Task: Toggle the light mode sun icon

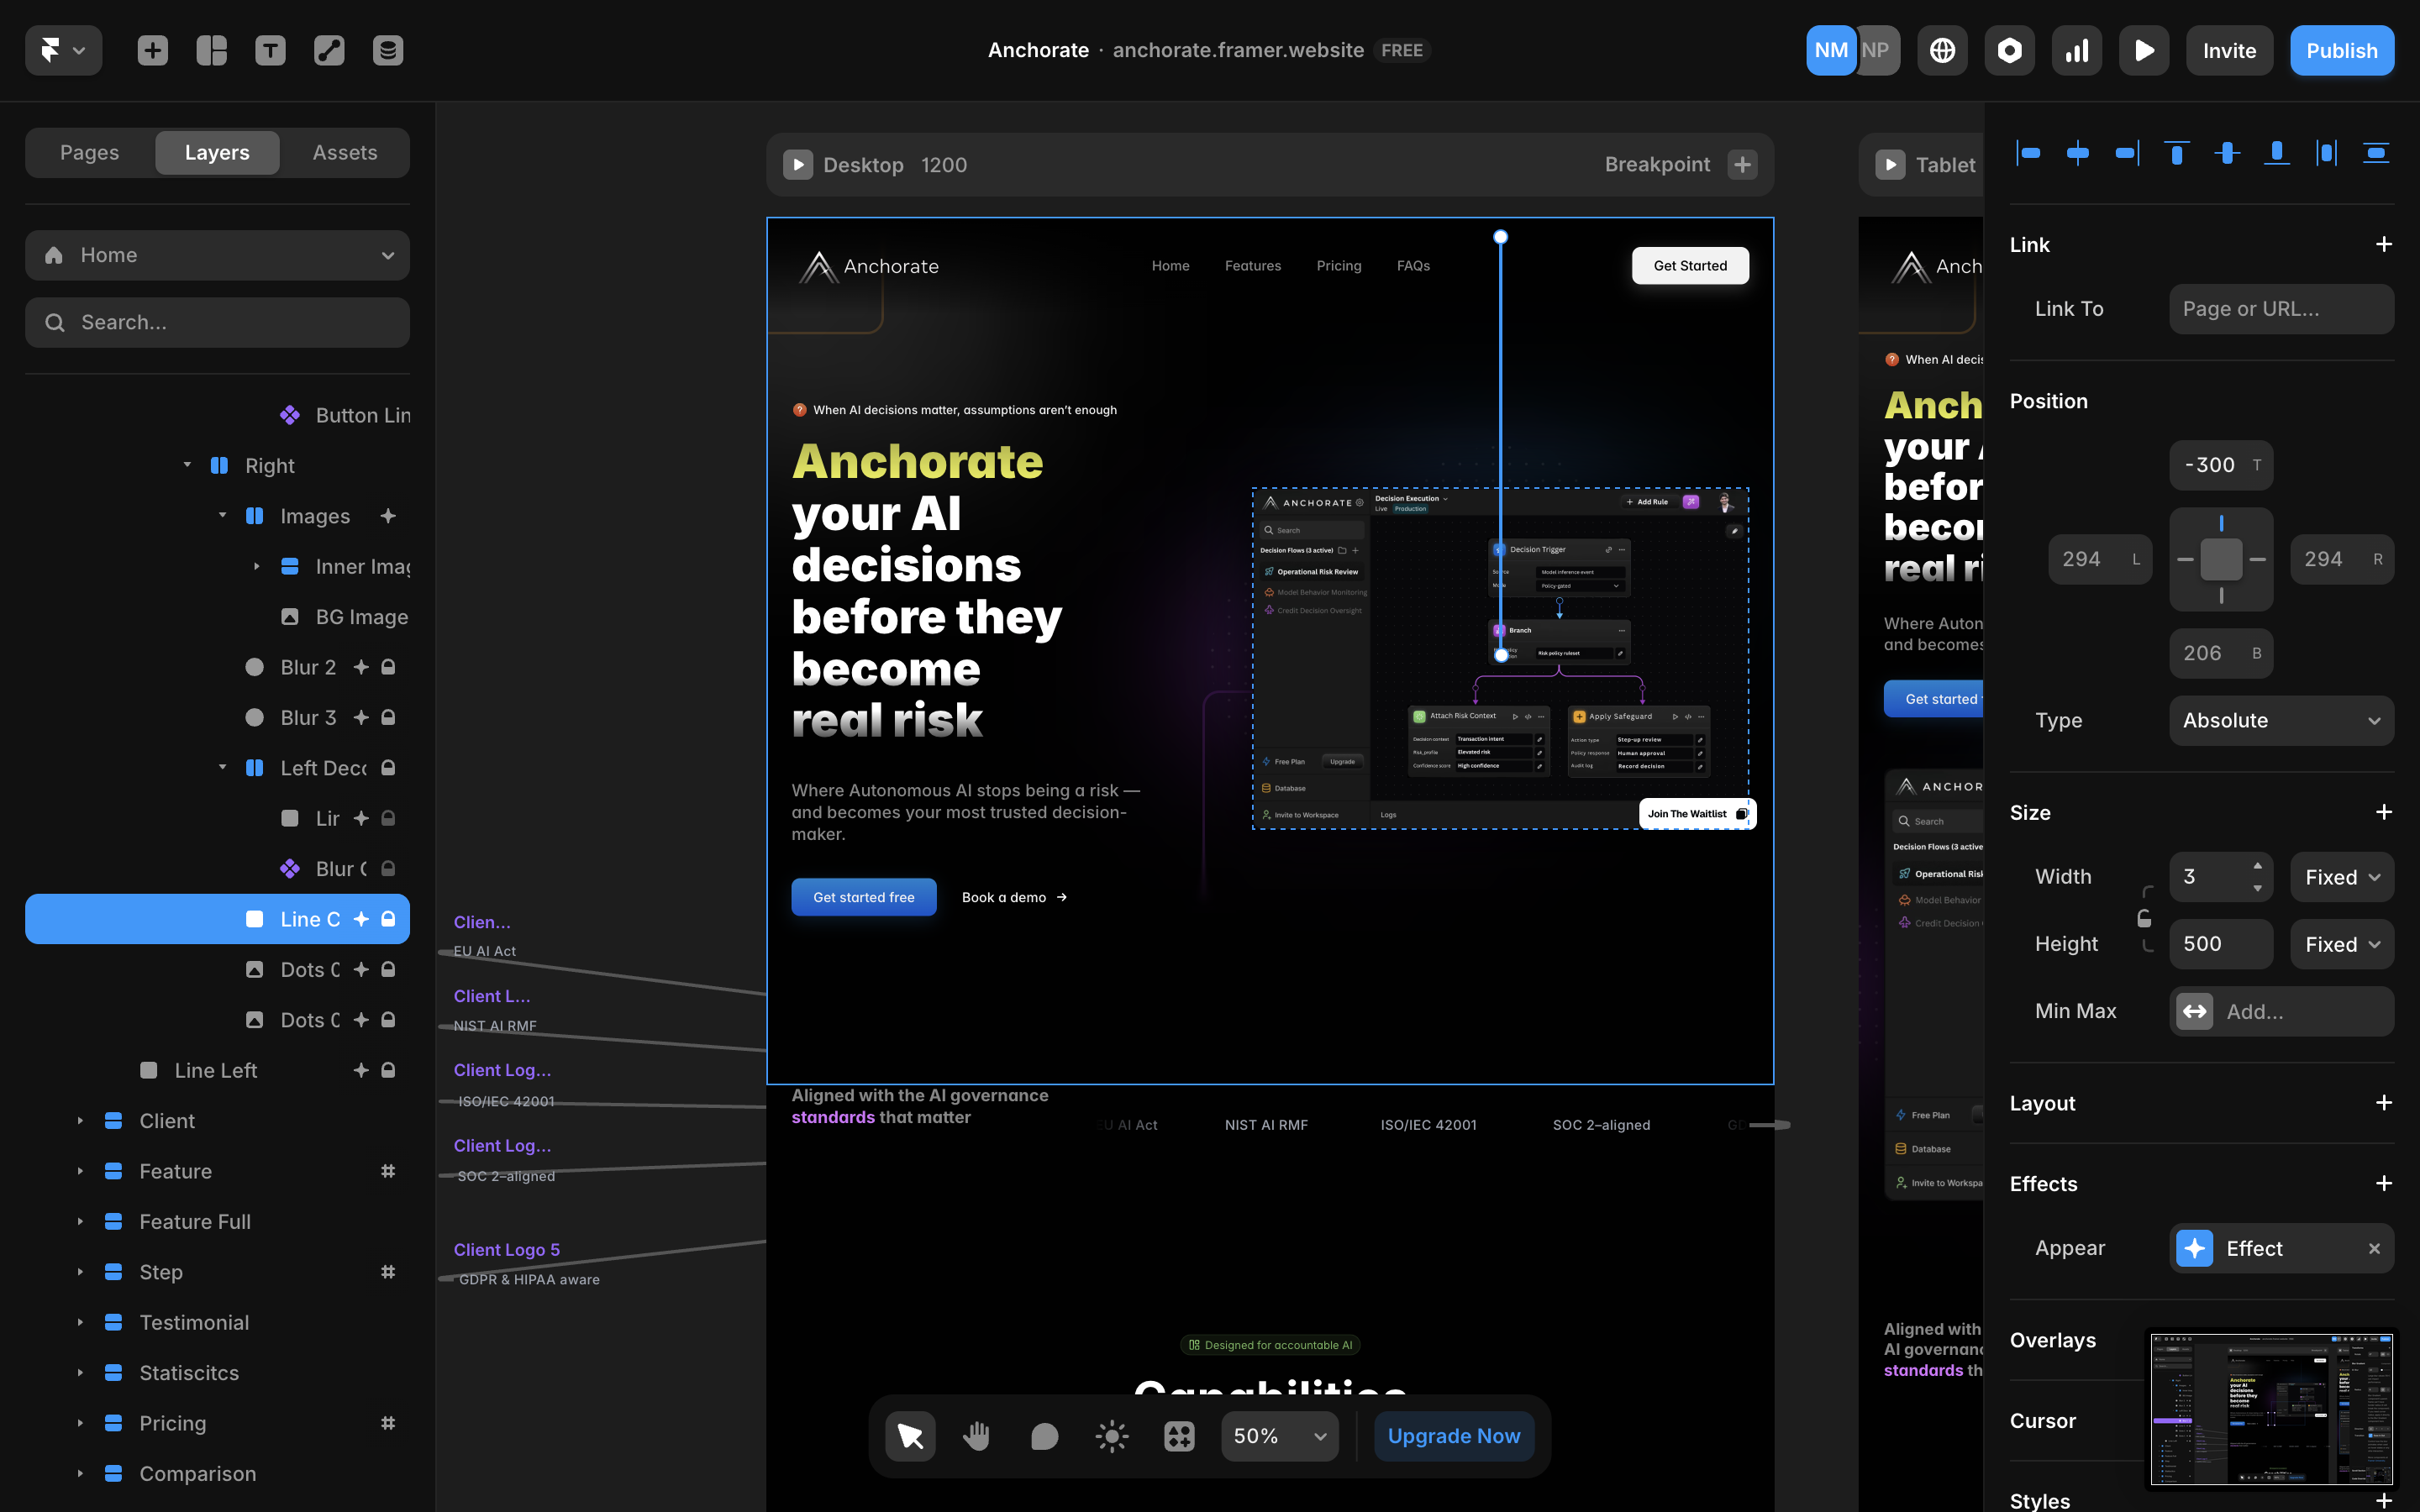Action: pyautogui.click(x=1111, y=1436)
